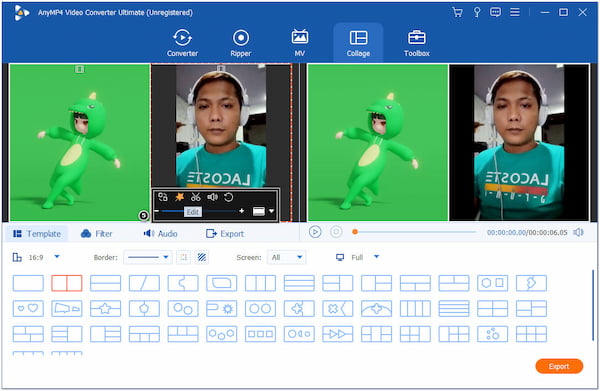Select the single-screen template
Screen dimensions: 600x391
click(28, 283)
